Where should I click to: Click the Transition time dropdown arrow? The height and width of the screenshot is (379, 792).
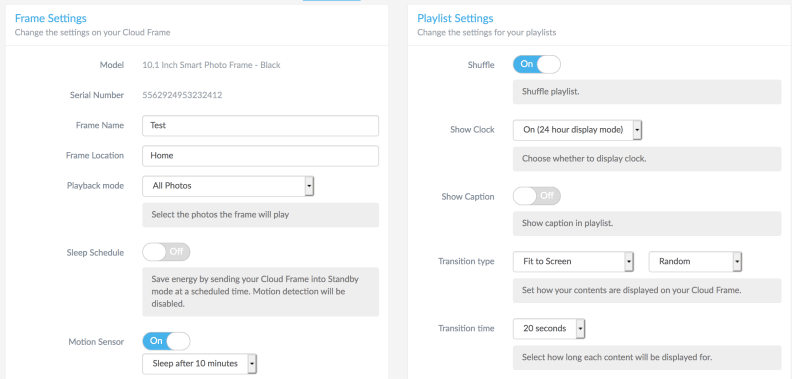[580, 328]
